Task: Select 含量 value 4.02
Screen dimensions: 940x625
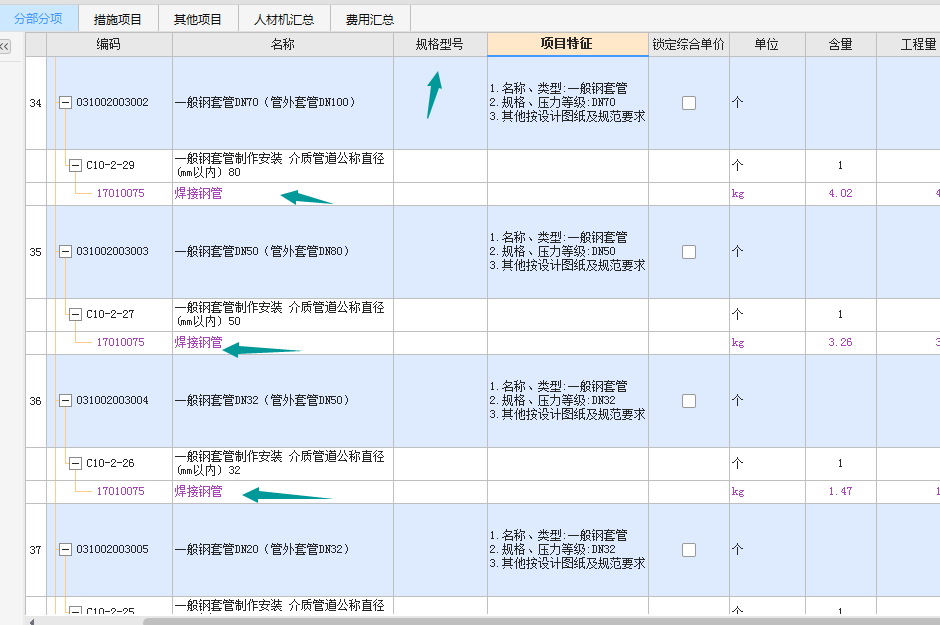Action: tap(840, 194)
